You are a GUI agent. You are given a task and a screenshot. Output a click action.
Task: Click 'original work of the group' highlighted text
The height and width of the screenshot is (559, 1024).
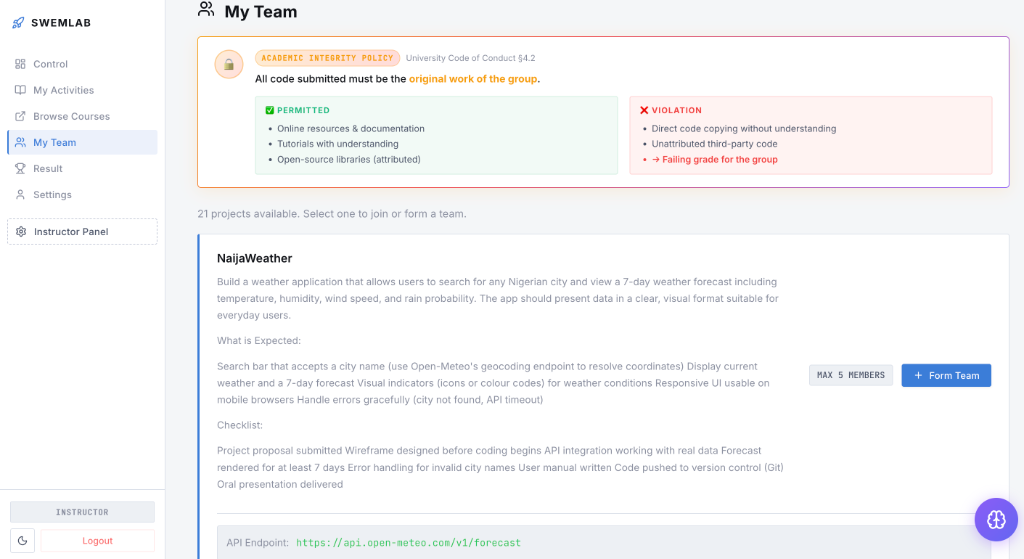coord(473,79)
